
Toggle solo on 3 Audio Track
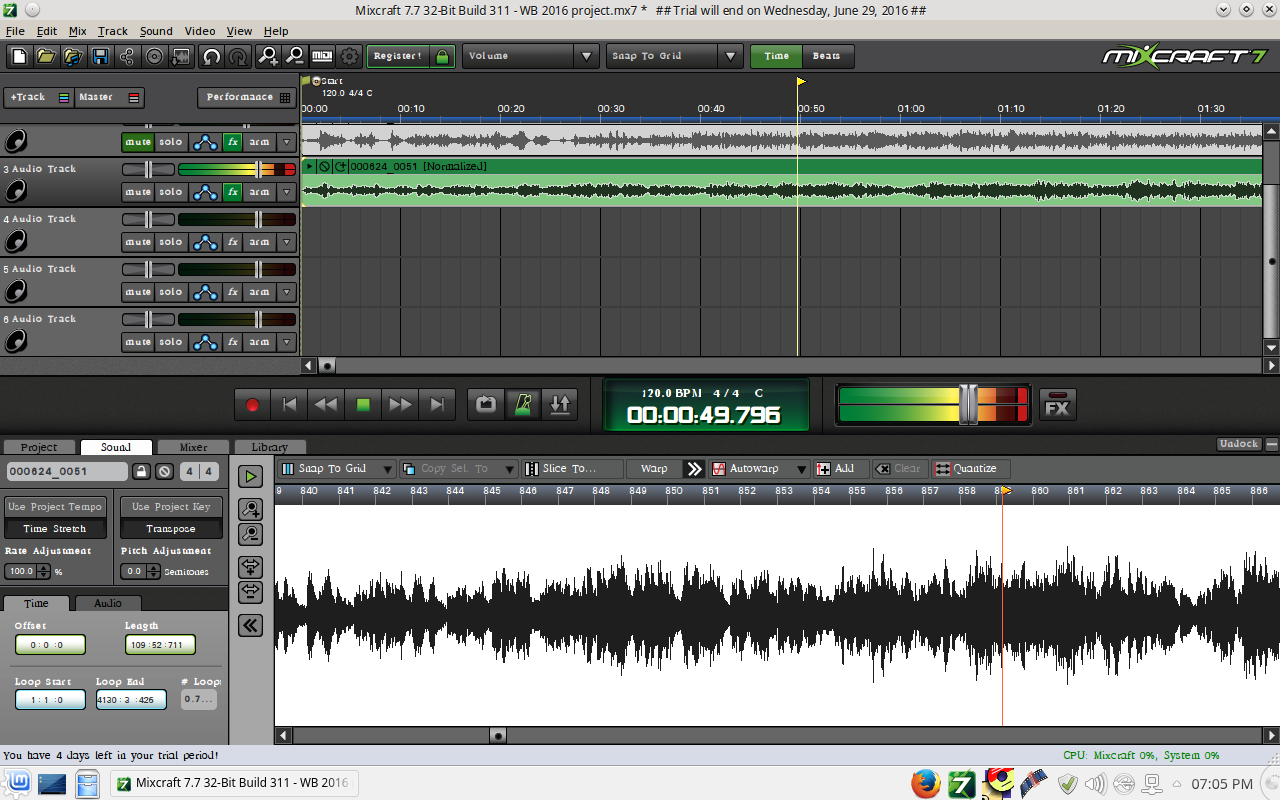click(171, 192)
